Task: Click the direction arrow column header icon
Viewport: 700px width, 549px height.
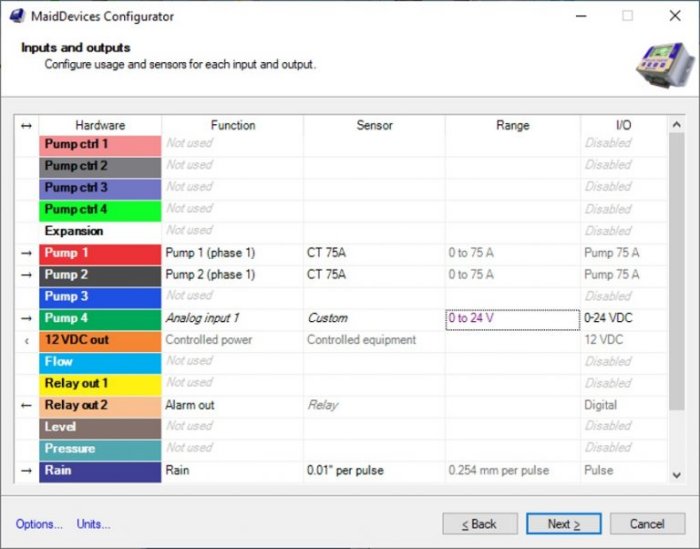Action: [x=27, y=125]
